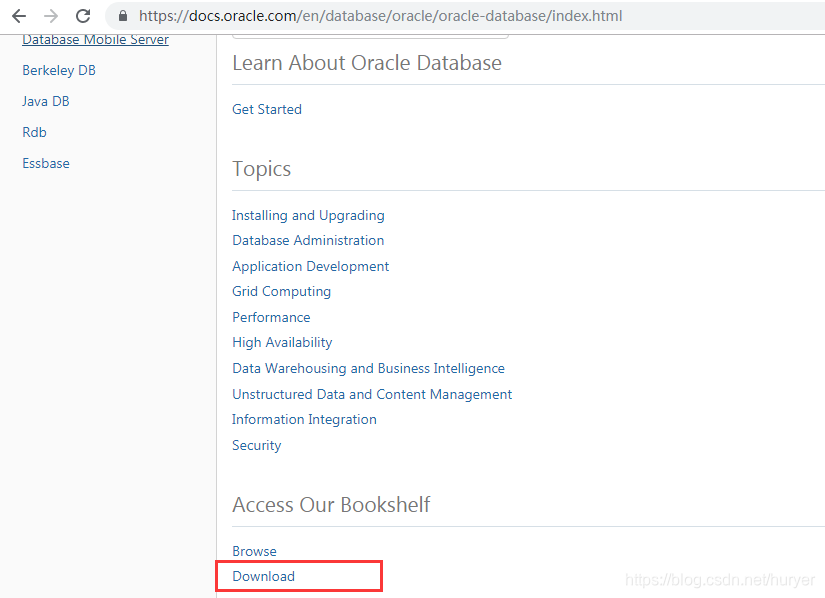Open Unstructured Data and Content Management
825x598 pixels.
coord(372,394)
